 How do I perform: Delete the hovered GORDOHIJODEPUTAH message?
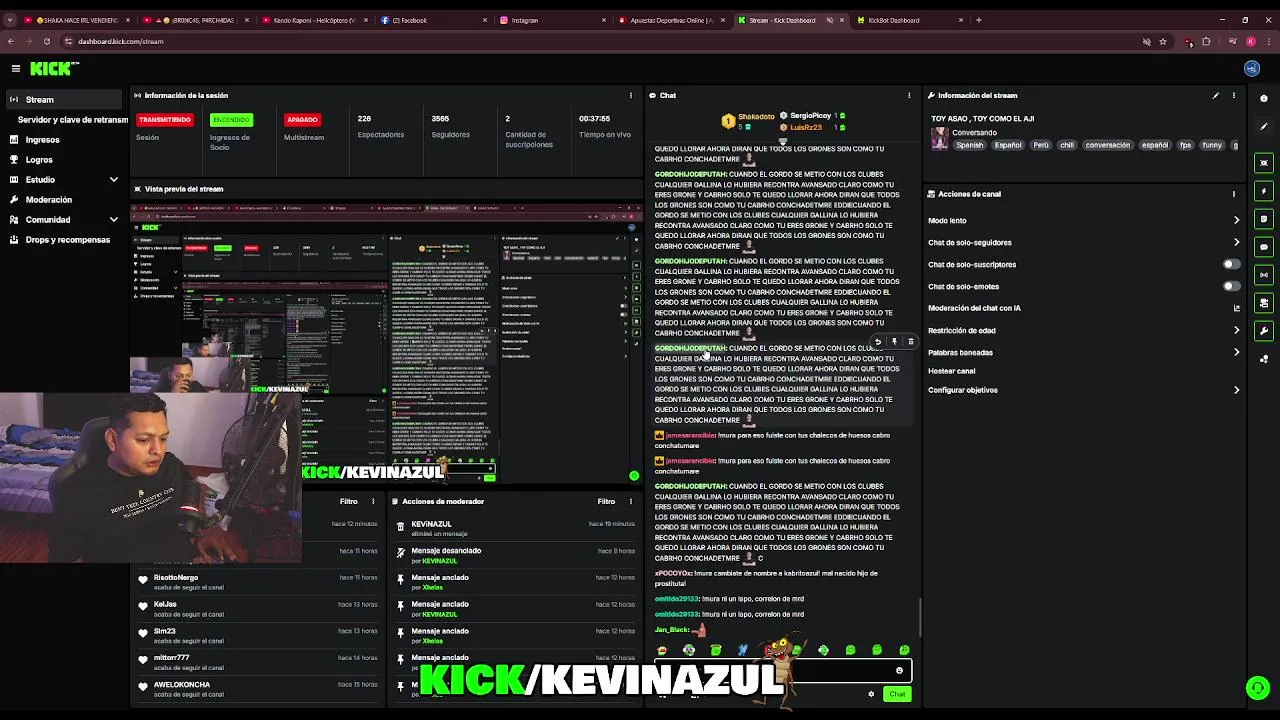pyautogui.click(x=910, y=342)
